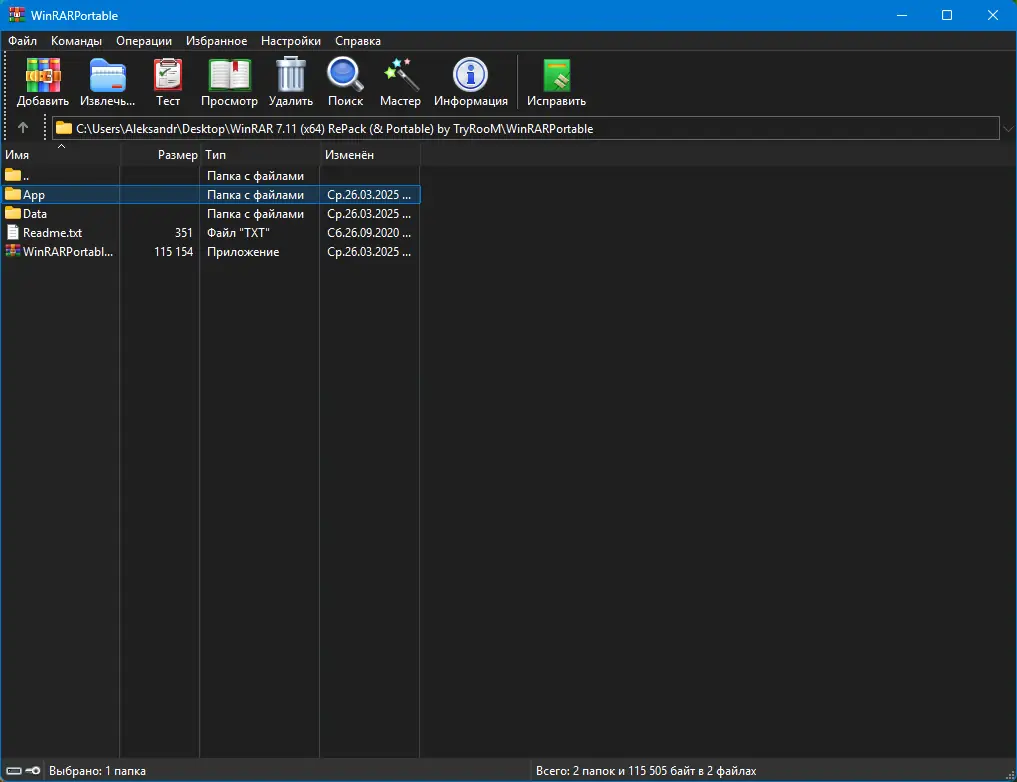Sort list by Имя column header
This screenshot has height=782, width=1017.
60,154
